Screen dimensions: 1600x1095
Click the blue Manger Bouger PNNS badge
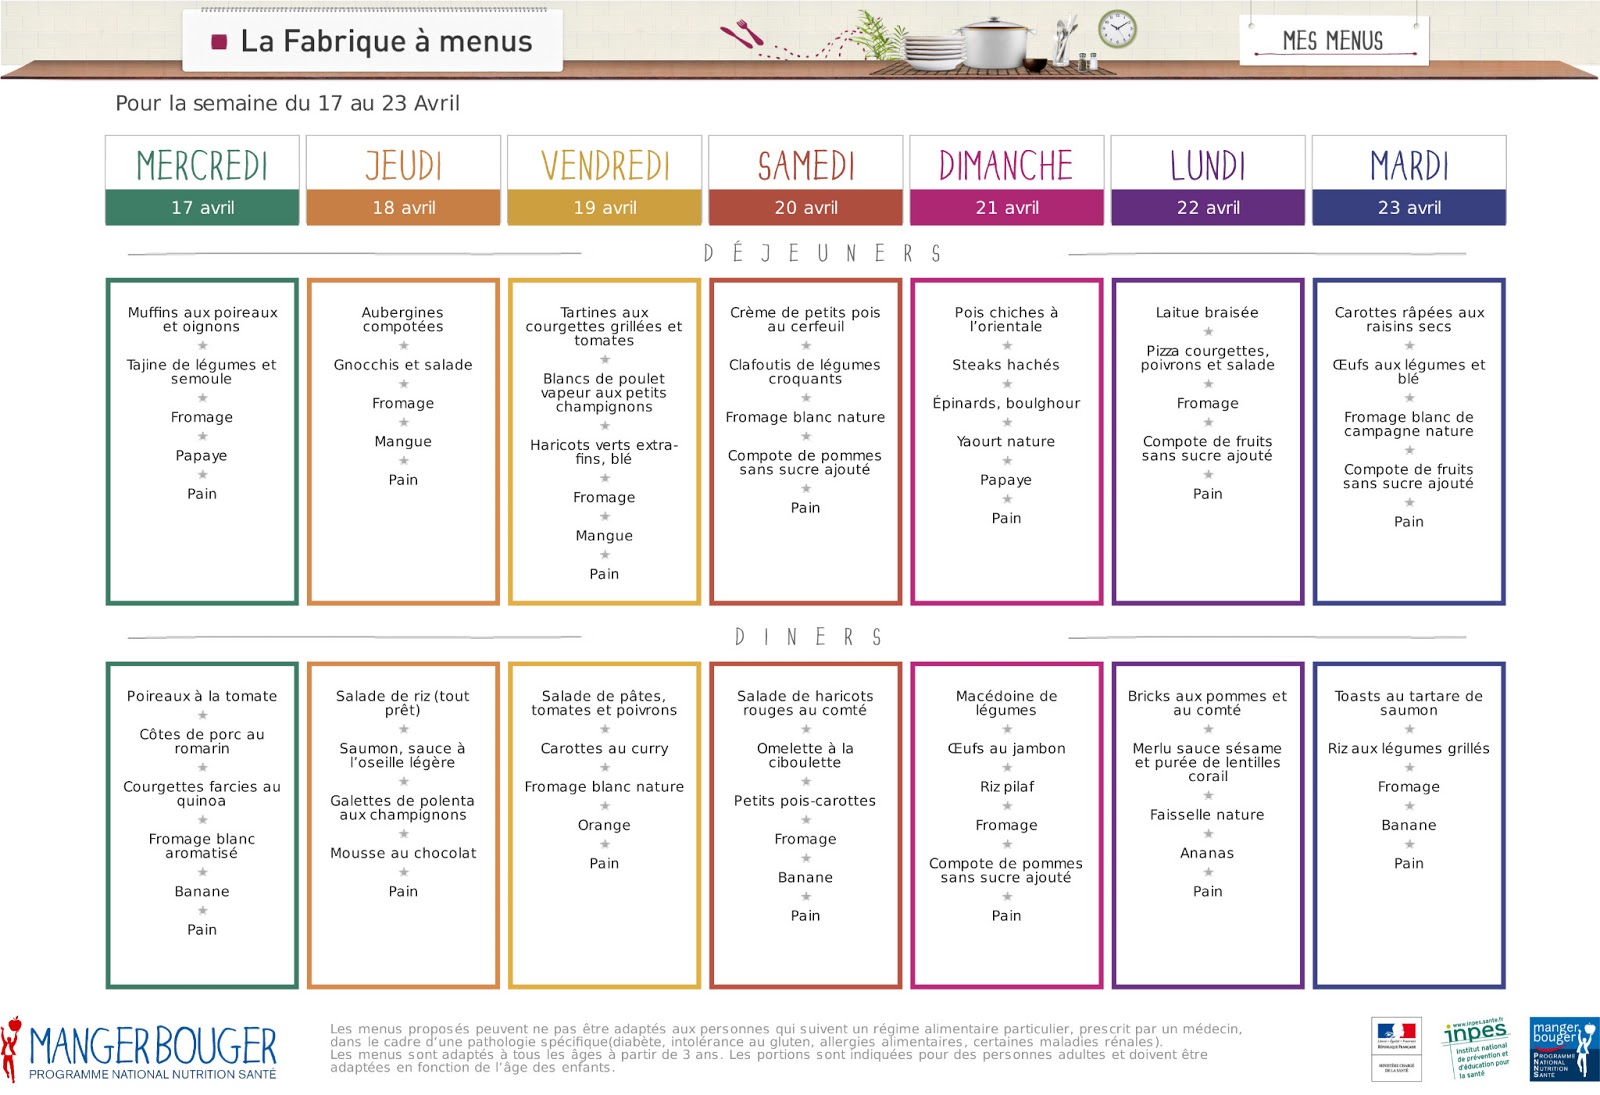tap(1563, 1049)
